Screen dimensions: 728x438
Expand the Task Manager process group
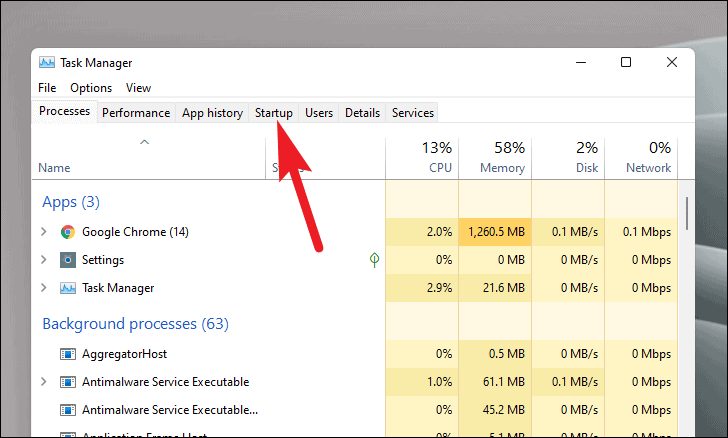point(43,288)
